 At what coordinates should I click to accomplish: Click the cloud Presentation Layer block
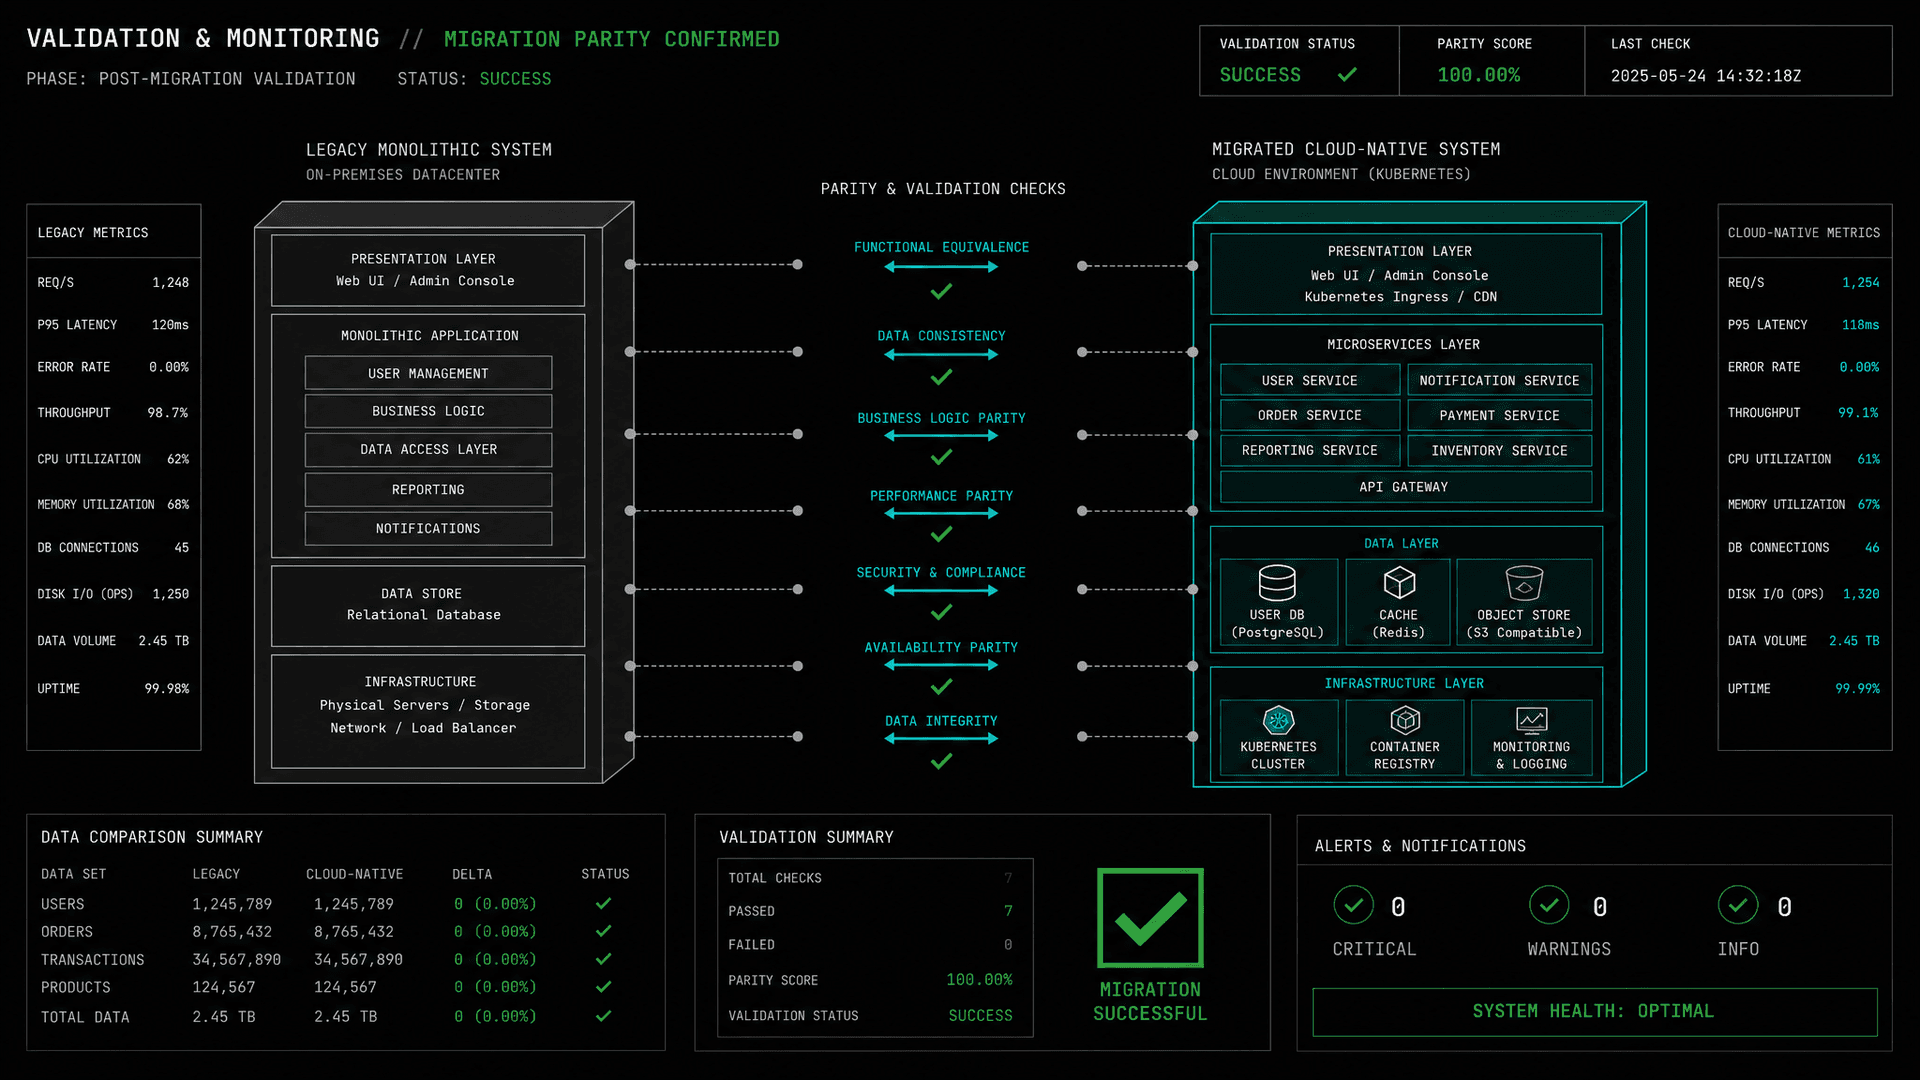click(x=1405, y=274)
